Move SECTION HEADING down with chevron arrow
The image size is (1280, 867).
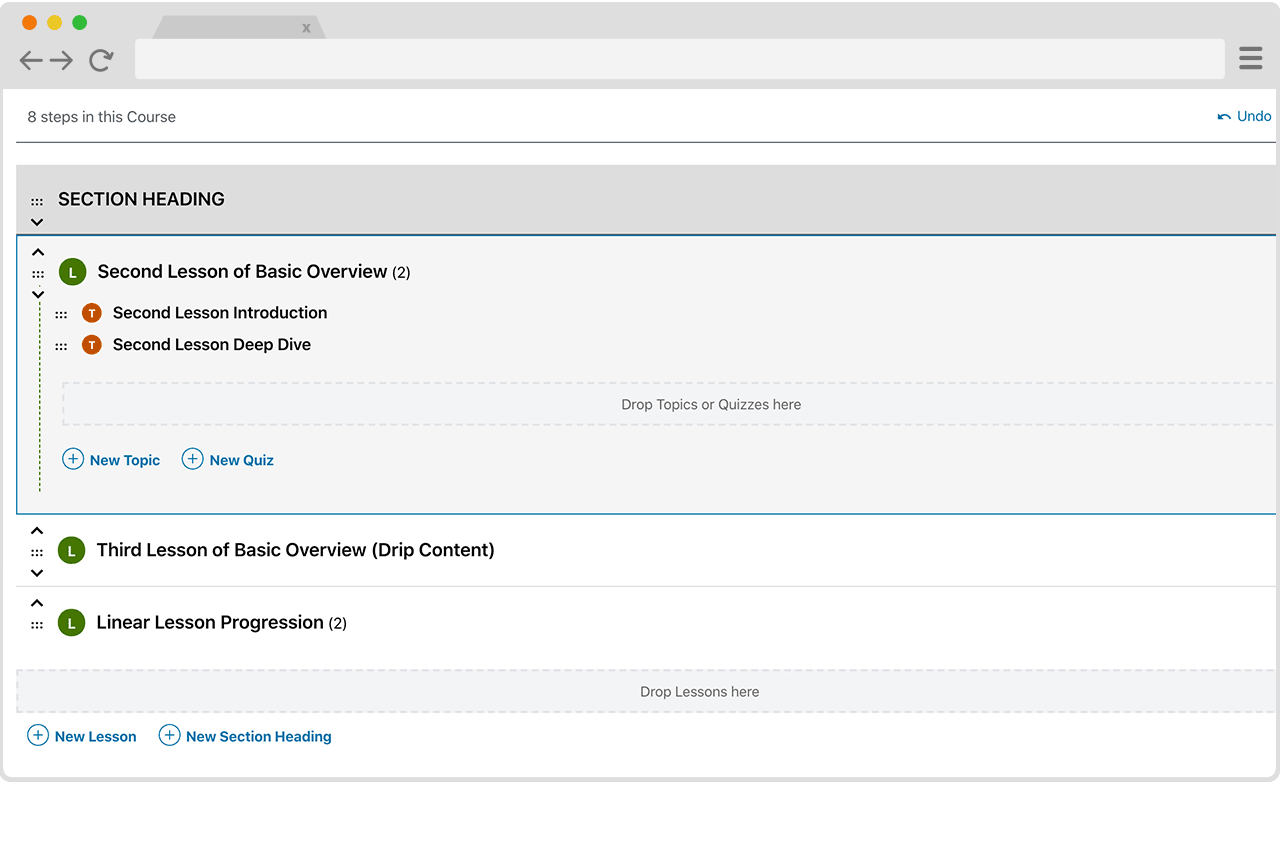coord(37,222)
